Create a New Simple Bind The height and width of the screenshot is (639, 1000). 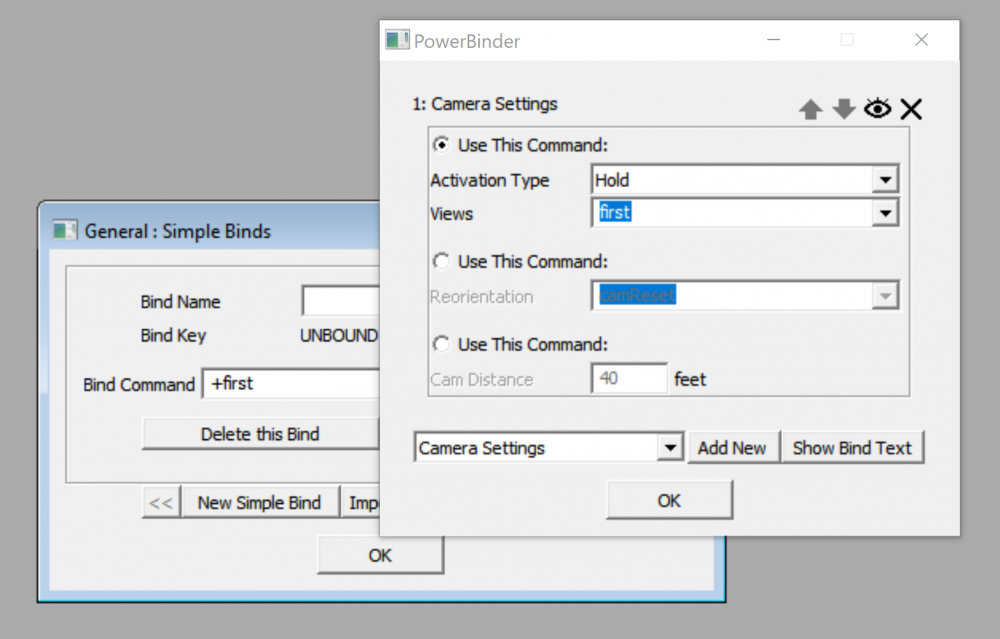[x=260, y=501]
